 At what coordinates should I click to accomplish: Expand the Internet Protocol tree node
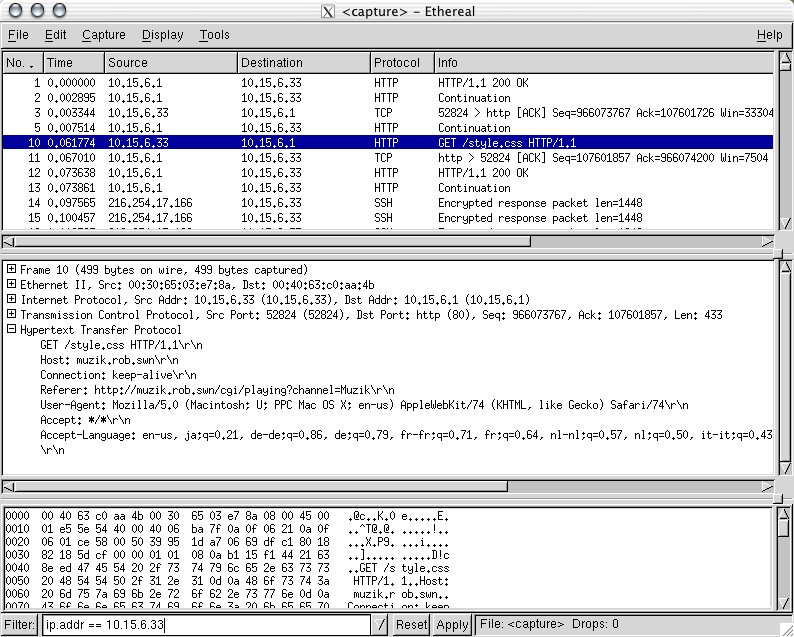coord(11,300)
